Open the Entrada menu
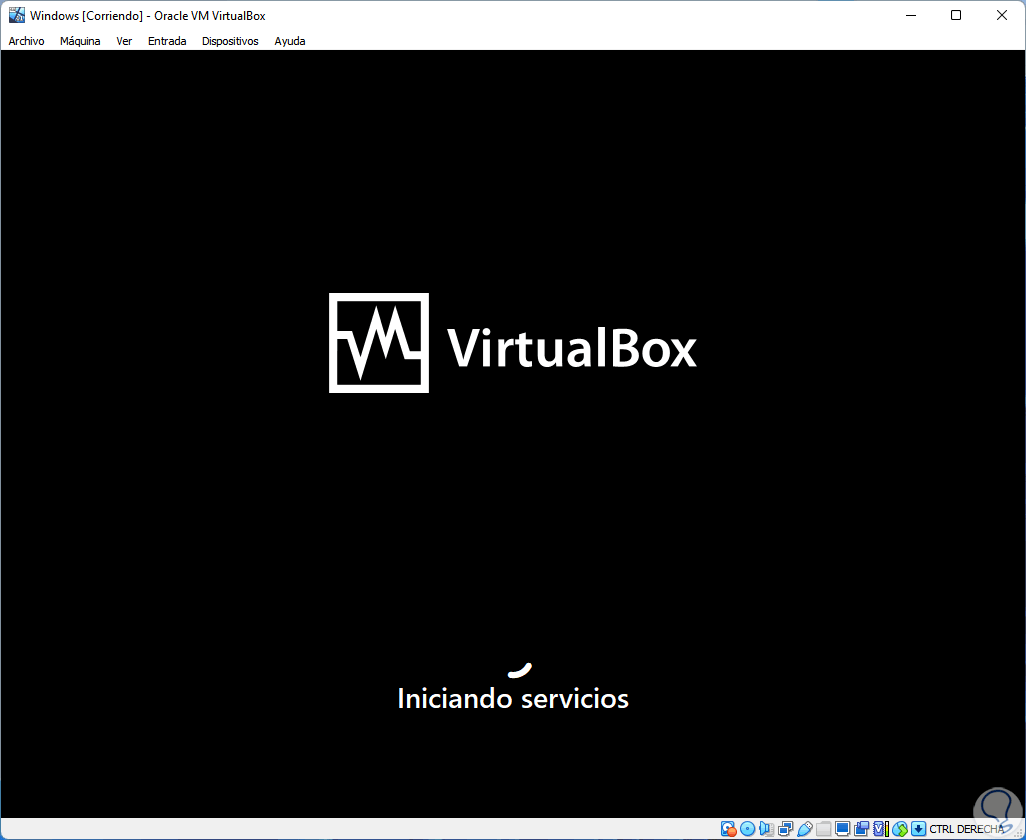 167,41
